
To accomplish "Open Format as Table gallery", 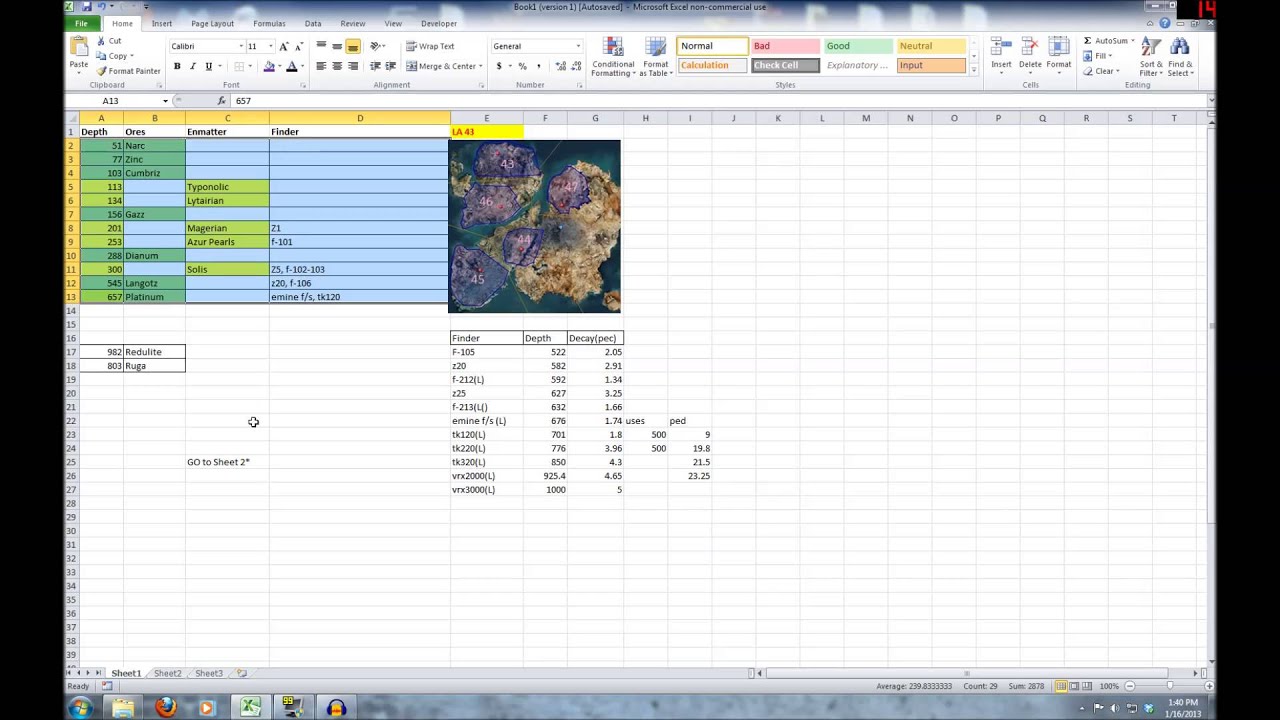I will 656,57.
